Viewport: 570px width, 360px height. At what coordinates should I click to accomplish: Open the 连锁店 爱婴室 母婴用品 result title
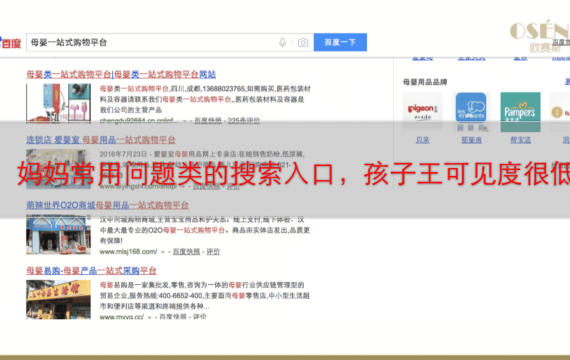(101, 140)
